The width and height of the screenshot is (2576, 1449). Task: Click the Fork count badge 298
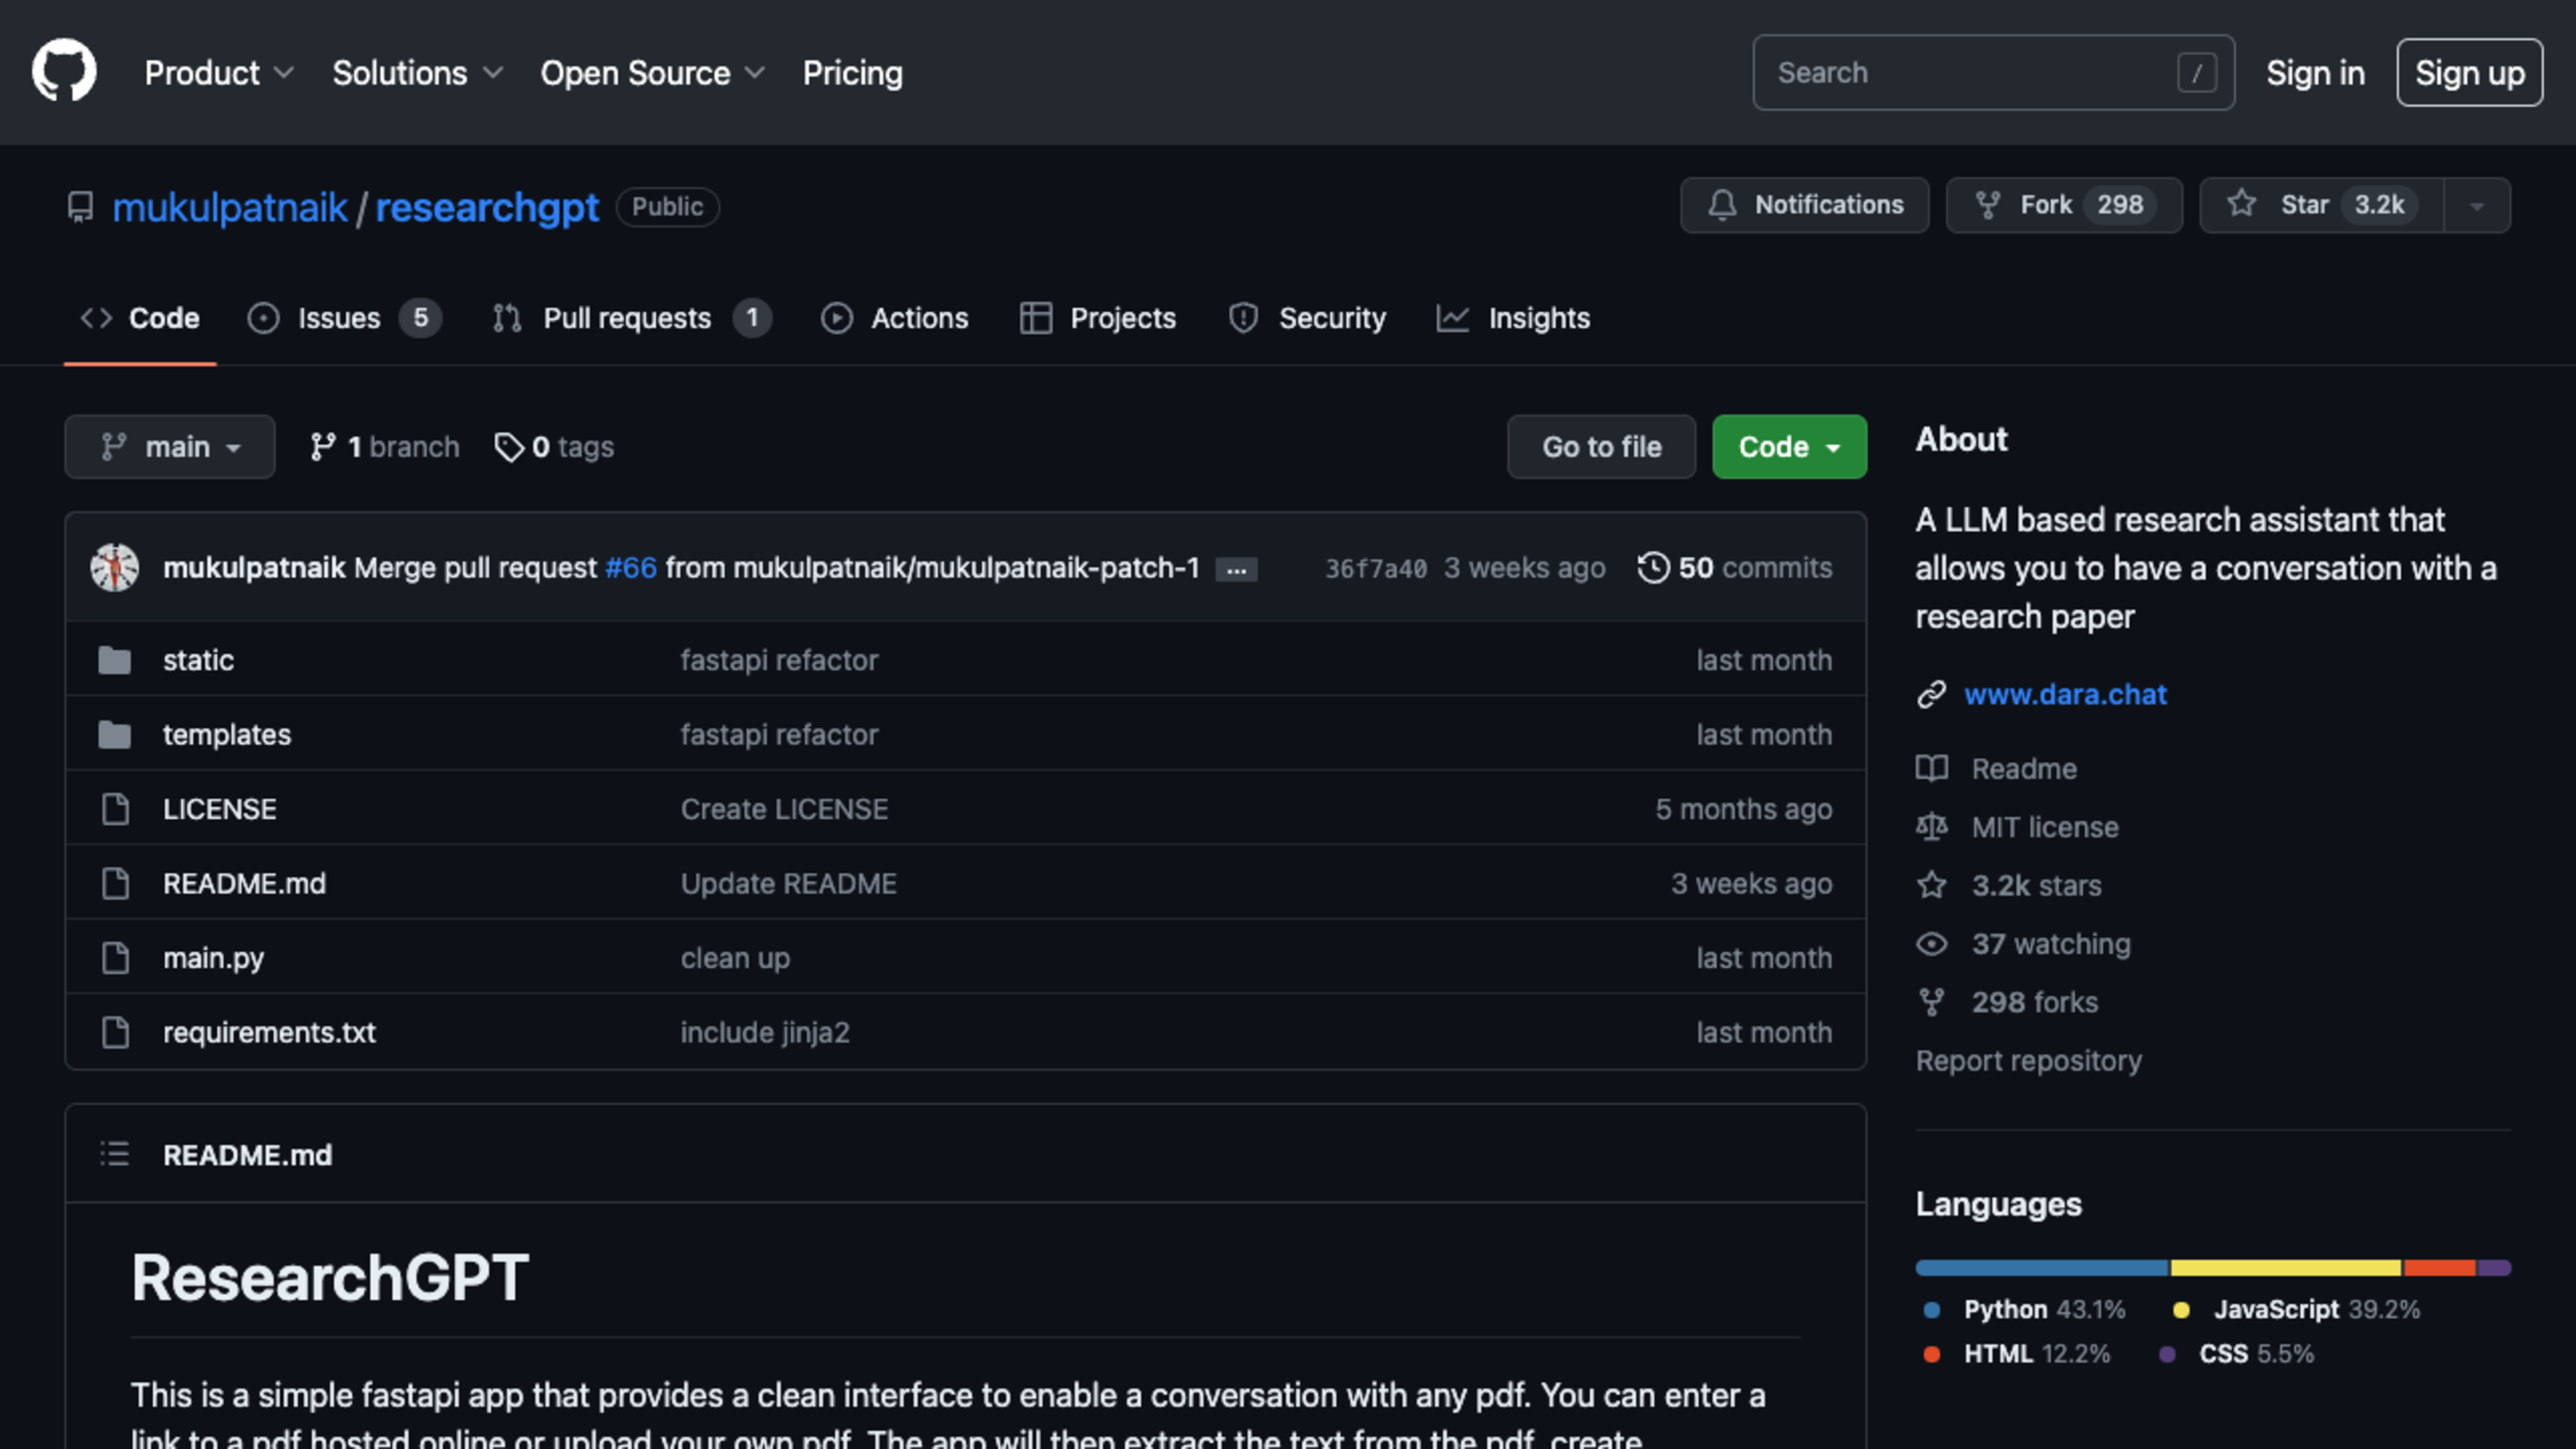point(2120,205)
